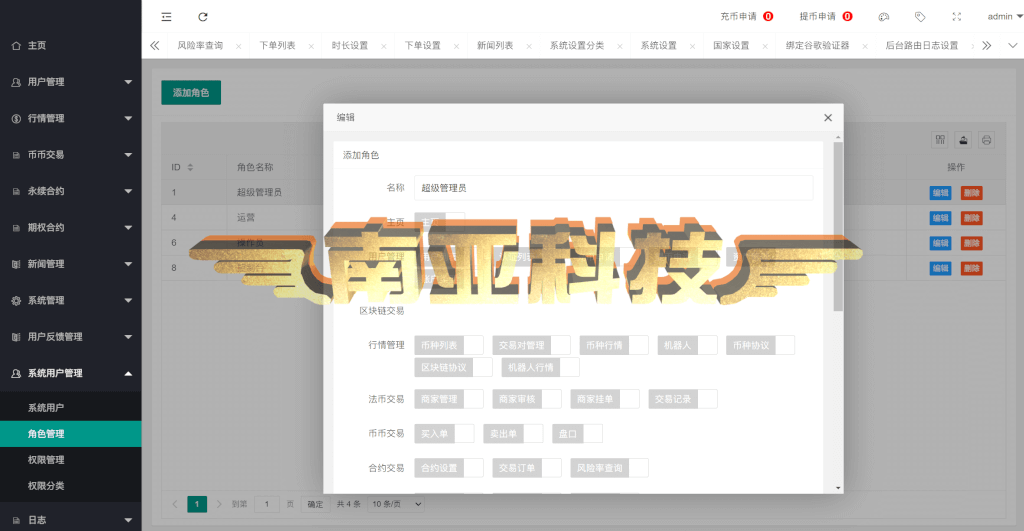Toggle the 商家管理 permission checkbox
The image size is (1024, 531).
pyautogui.click(x=449, y=399)
